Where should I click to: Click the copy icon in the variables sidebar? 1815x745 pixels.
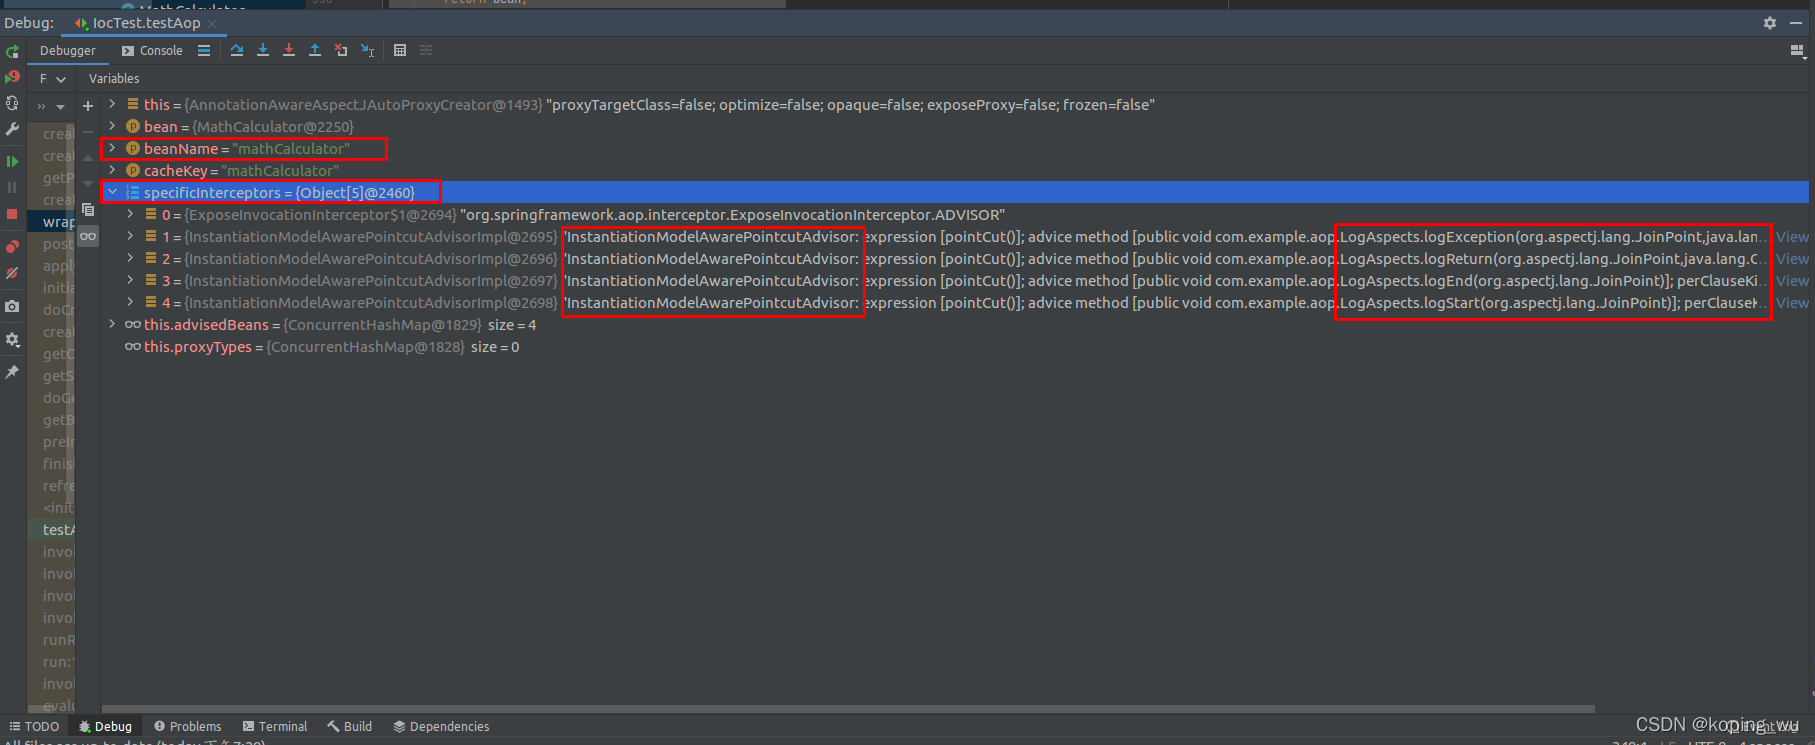tap(88, 209)
